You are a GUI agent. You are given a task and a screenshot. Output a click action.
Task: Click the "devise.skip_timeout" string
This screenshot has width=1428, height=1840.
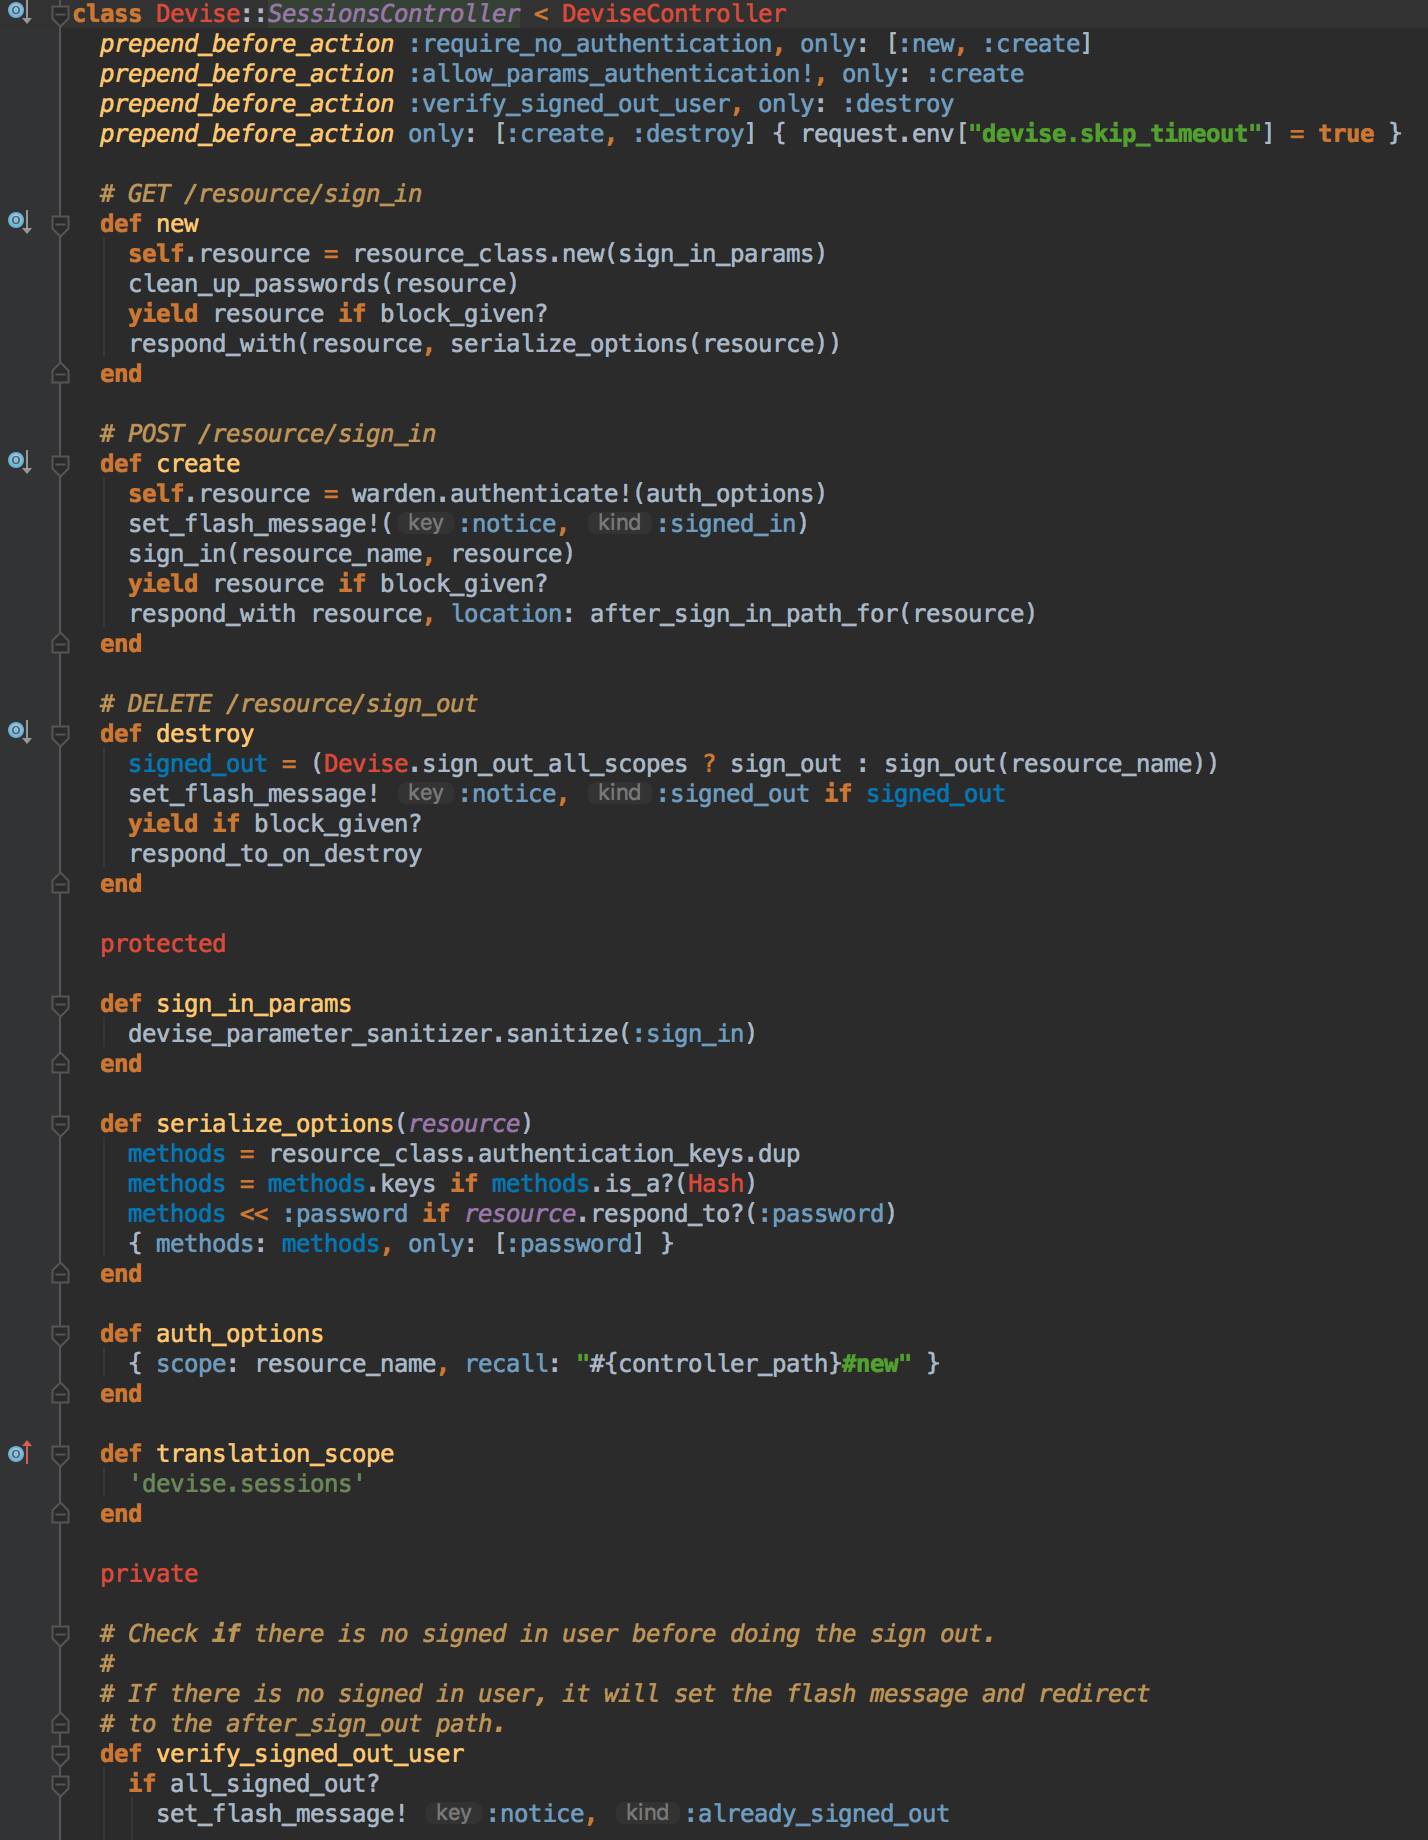pyautogui.click(x=1115, y=134)
